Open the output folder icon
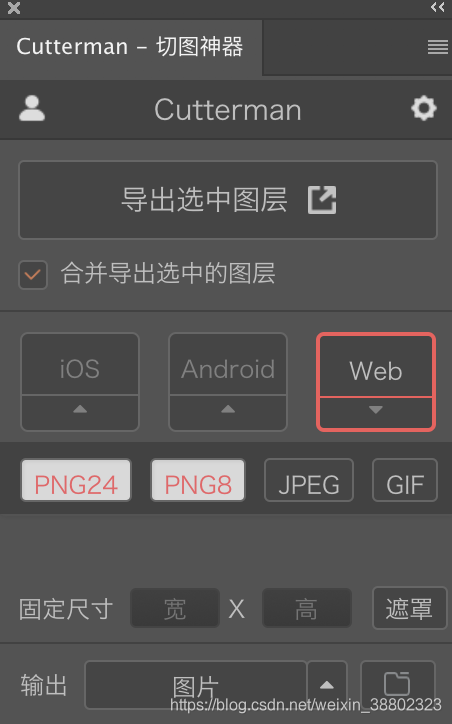 pyautogui.click(x=398, y=684)
